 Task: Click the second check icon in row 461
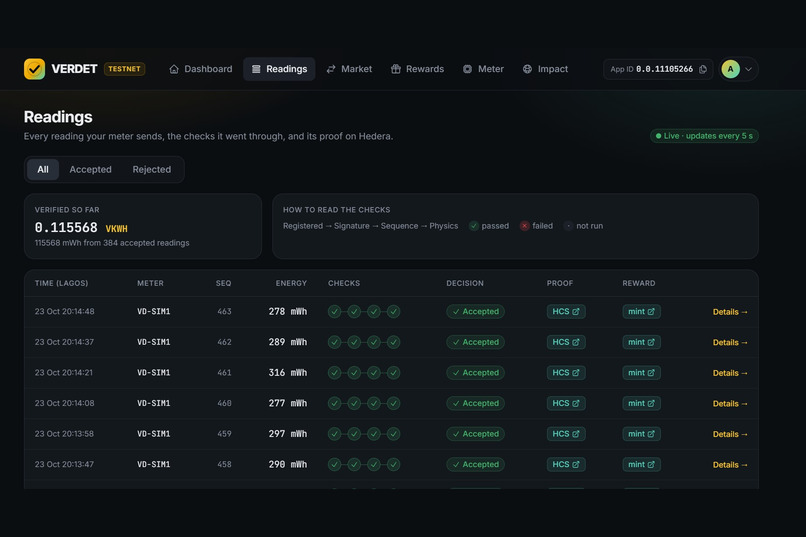pyautogui.click(x=354, y=373)
